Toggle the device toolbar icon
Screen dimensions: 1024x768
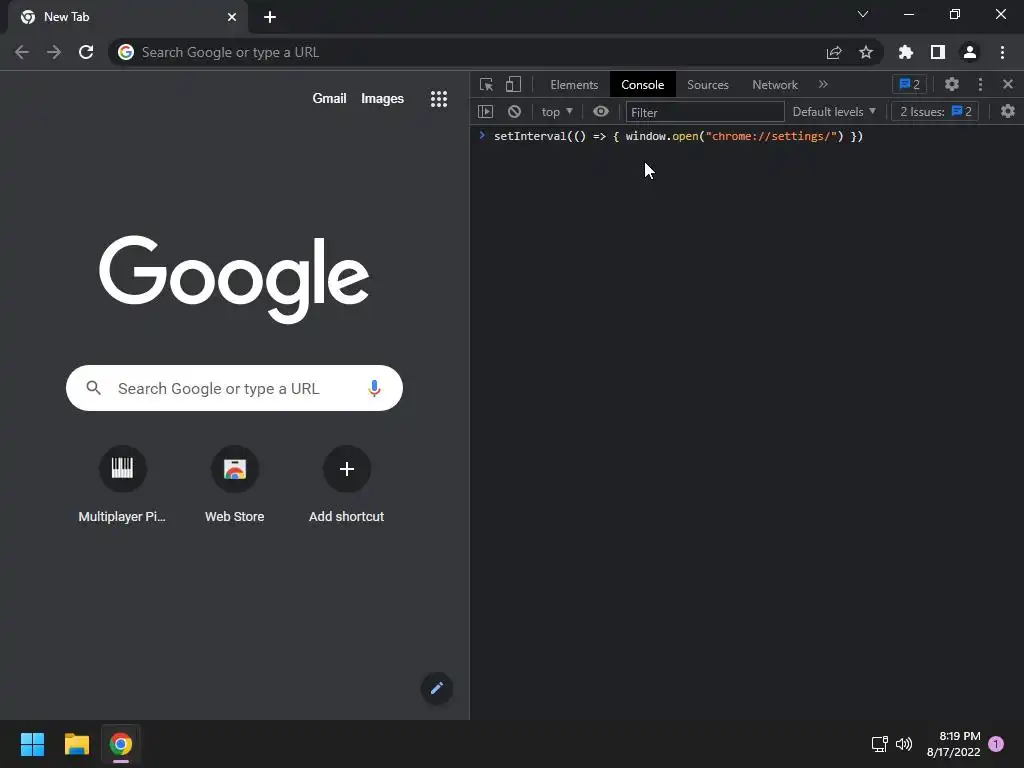[513, 84]
